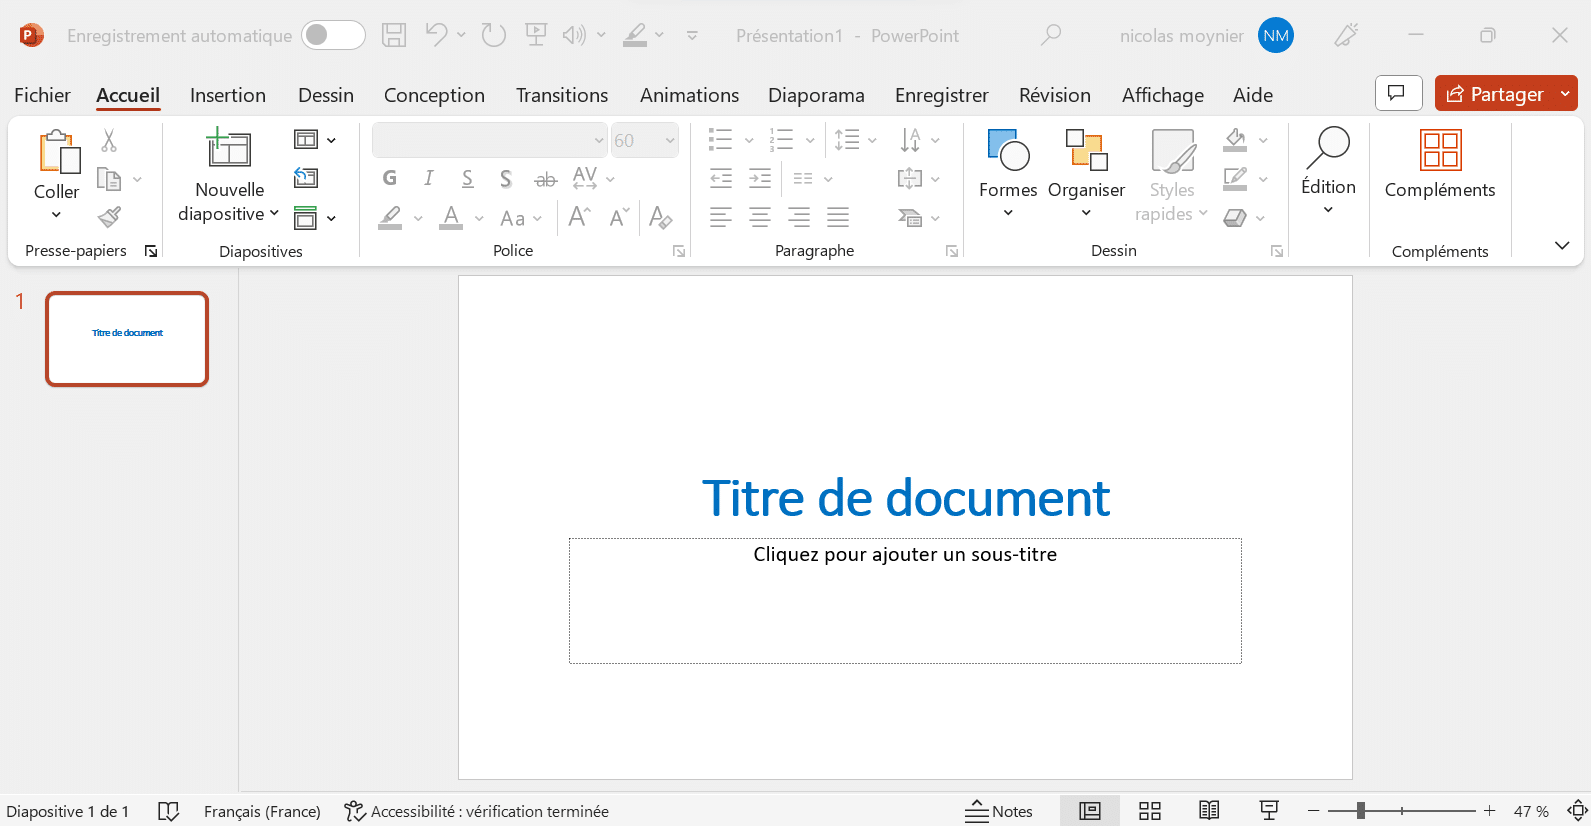This screenshot has height=826, width=1591.
Task: Toggle strikethrough formatting
Action: pos(545,179)
